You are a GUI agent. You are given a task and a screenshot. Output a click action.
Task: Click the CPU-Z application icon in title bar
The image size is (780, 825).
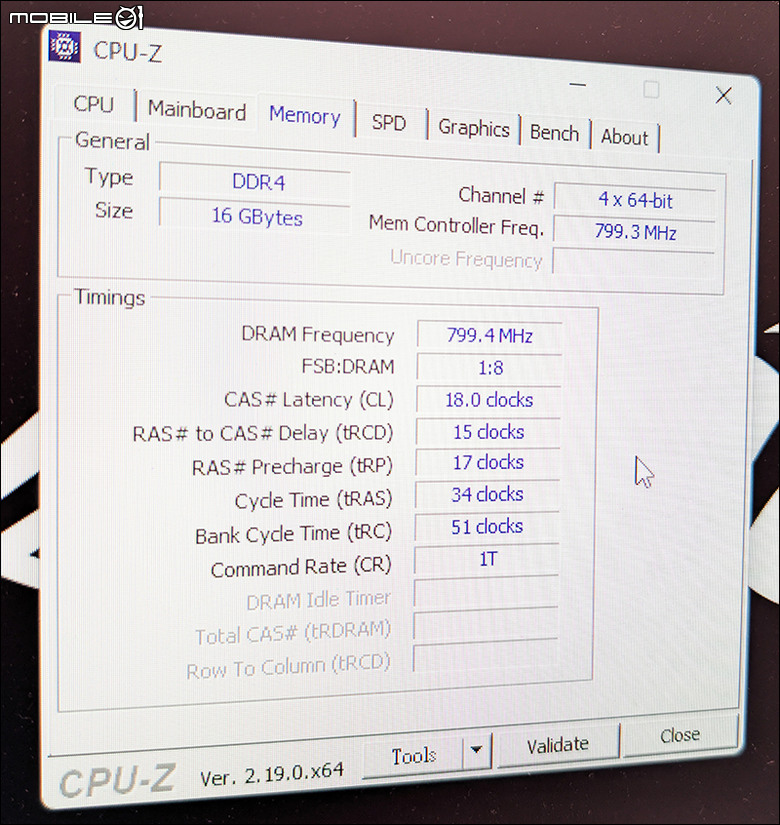(64, 46)
